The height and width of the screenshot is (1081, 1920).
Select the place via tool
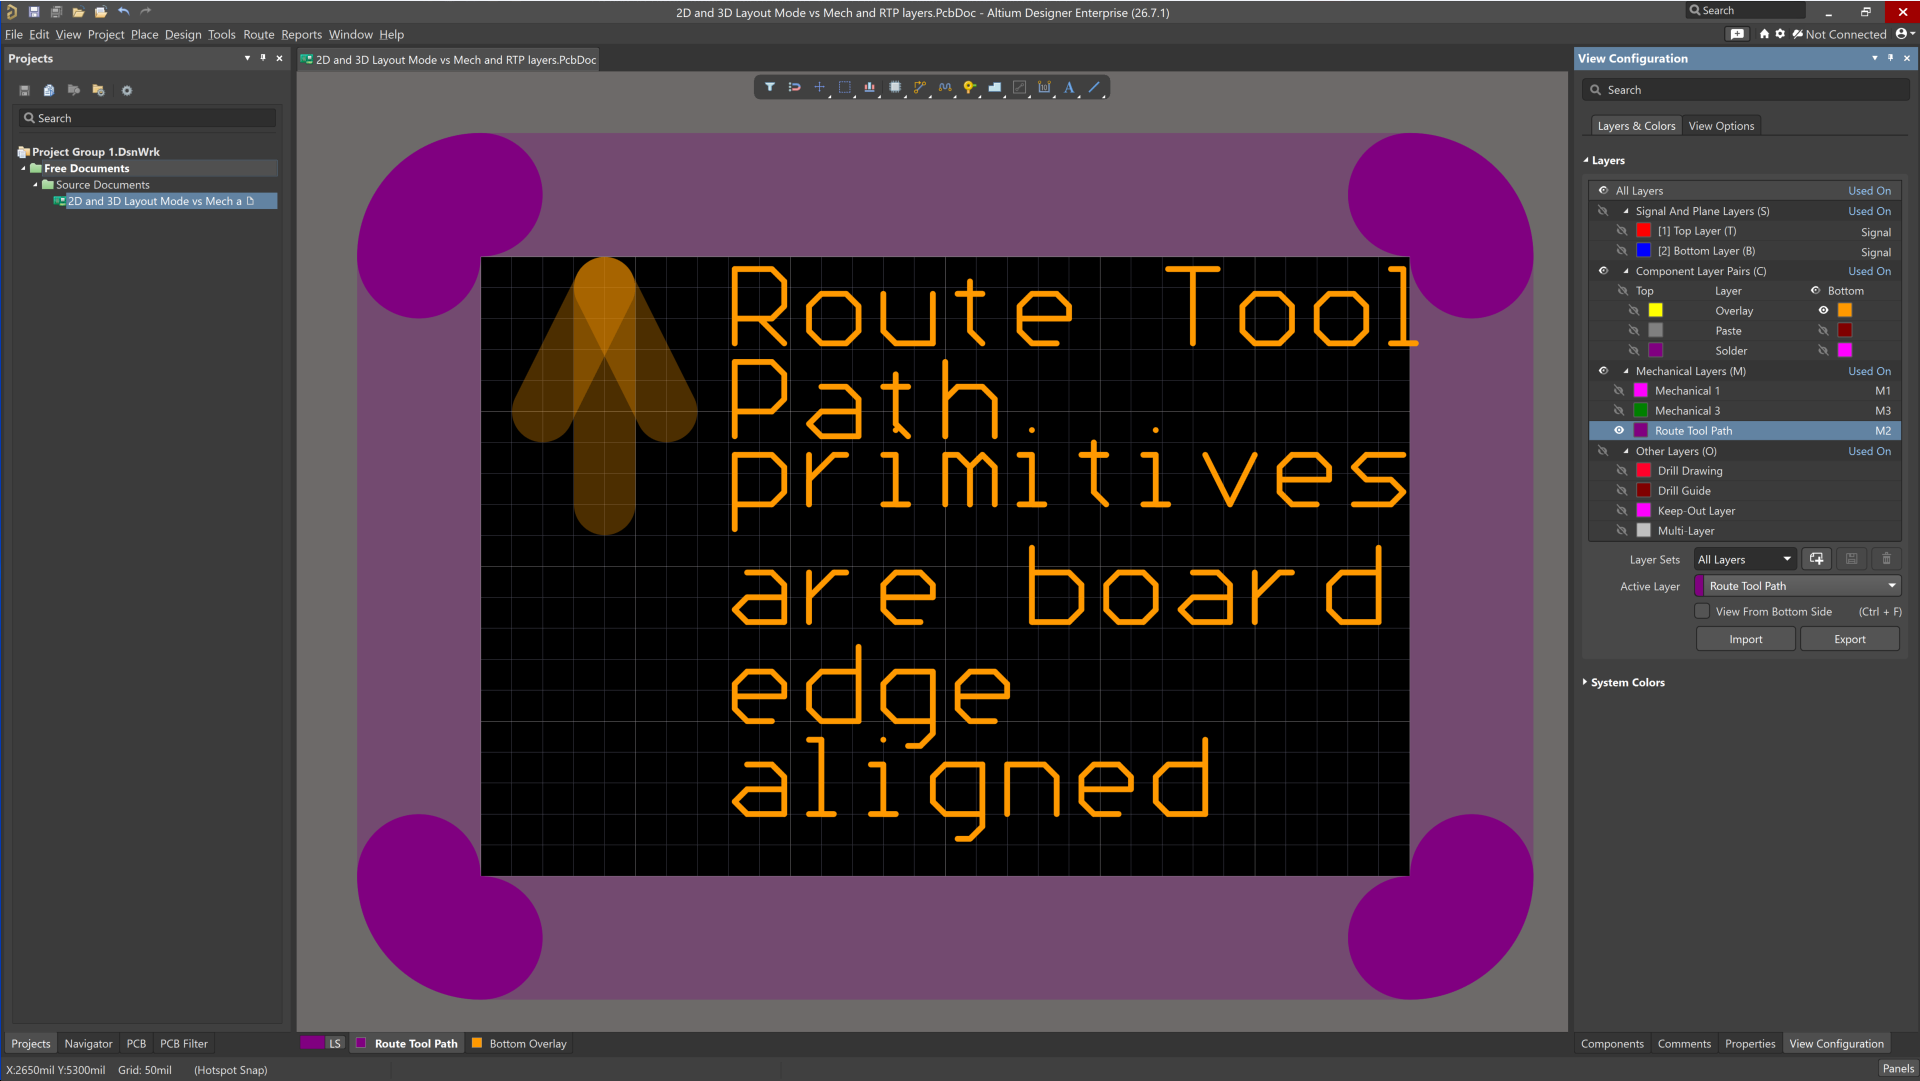(x=970, y=88)
